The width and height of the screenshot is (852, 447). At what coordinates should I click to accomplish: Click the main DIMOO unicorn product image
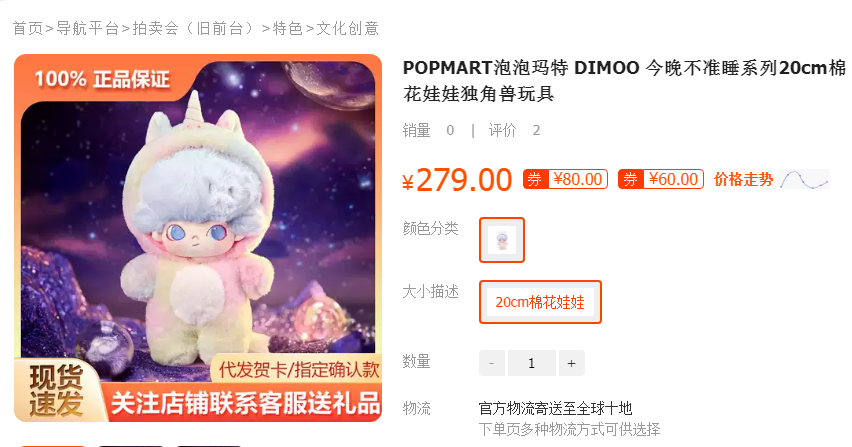198,238
